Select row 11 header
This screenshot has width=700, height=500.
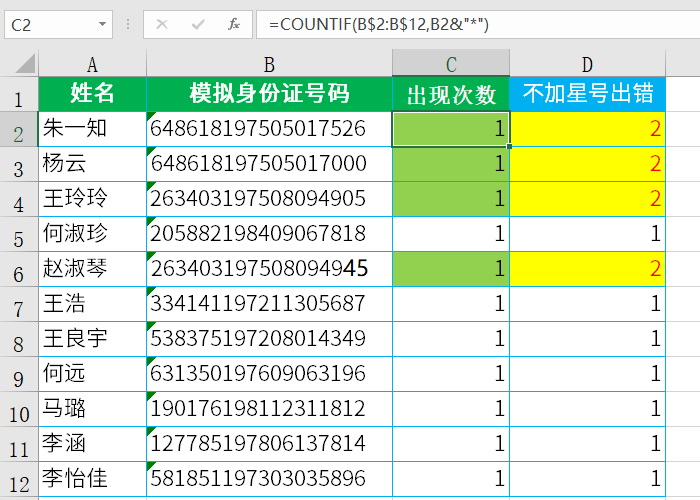[x=19, y=444]
